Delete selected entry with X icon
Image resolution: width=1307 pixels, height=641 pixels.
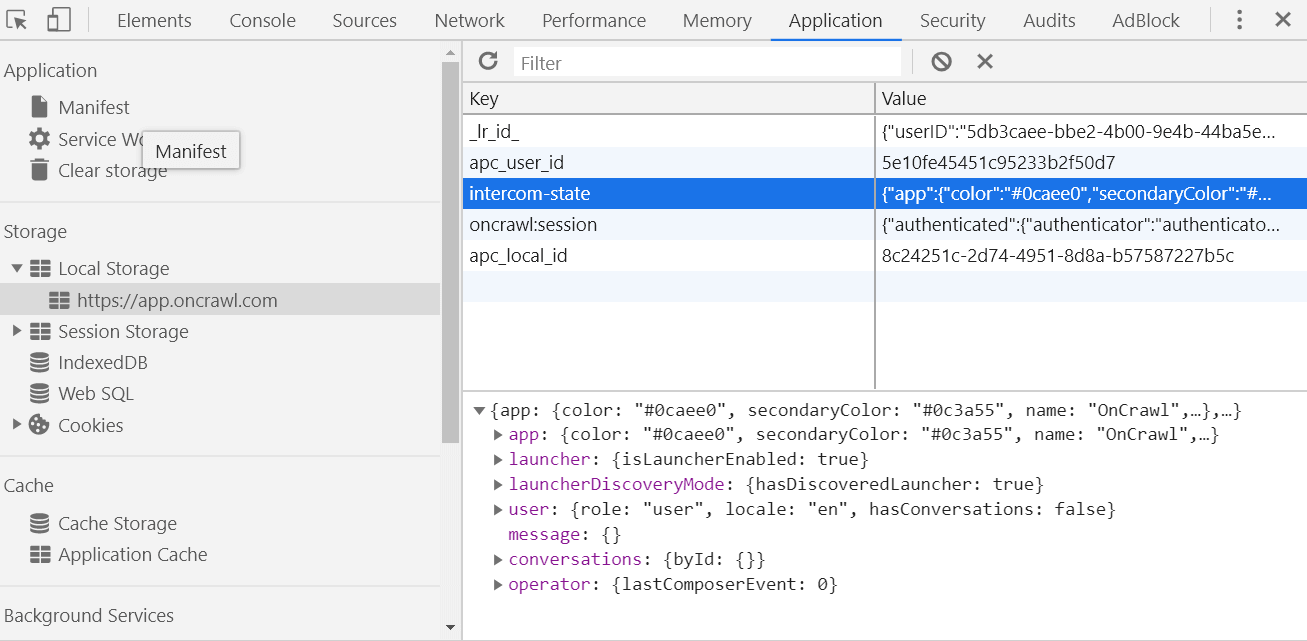coord(985,62)
